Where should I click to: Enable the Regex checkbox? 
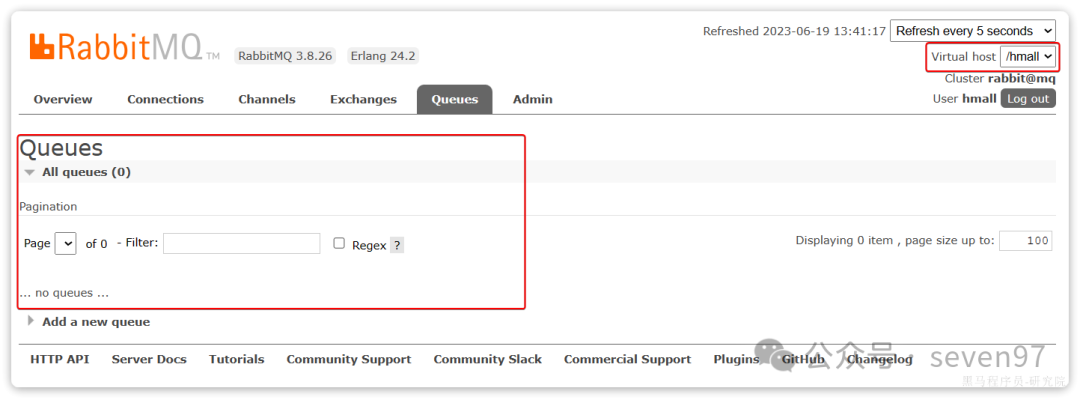(339, 243)
